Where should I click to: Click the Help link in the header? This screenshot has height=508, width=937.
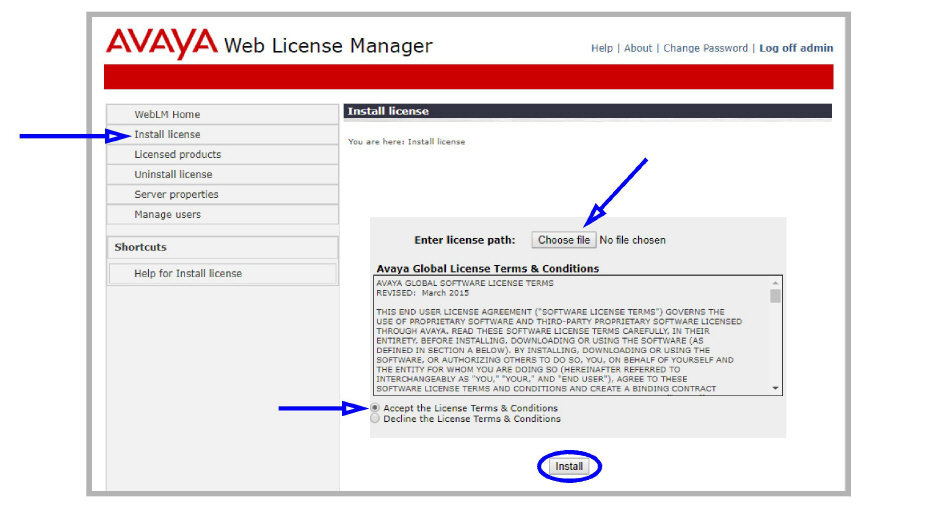(602, 48)
